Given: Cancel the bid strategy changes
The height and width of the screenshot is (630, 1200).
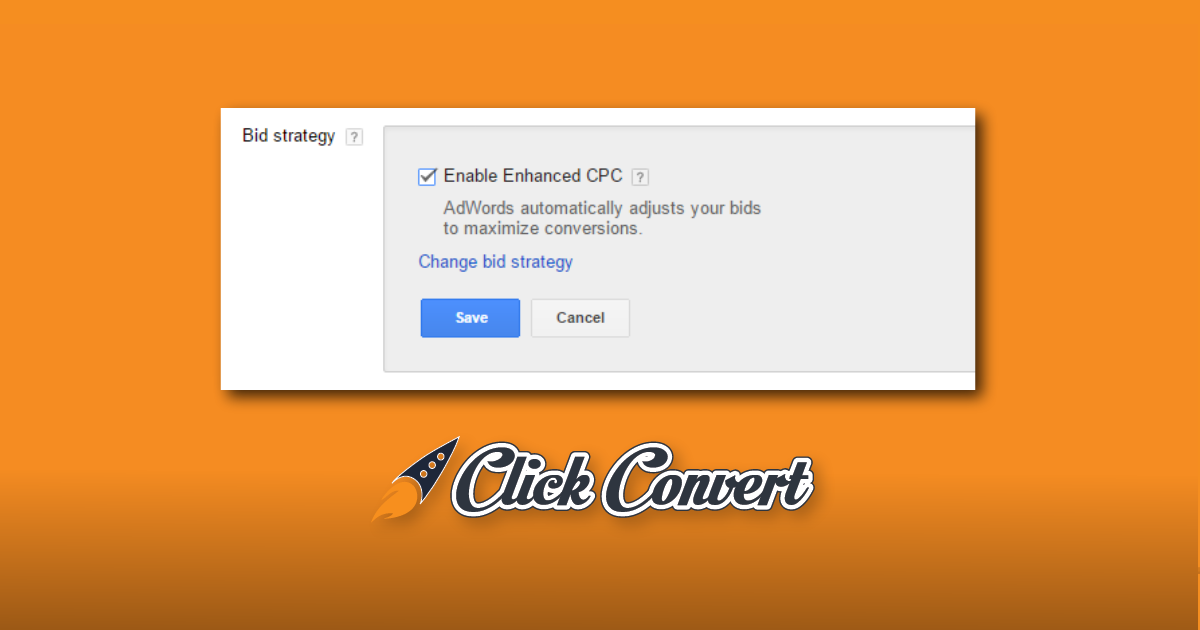Looking at the screenshot, I should 580,318.
